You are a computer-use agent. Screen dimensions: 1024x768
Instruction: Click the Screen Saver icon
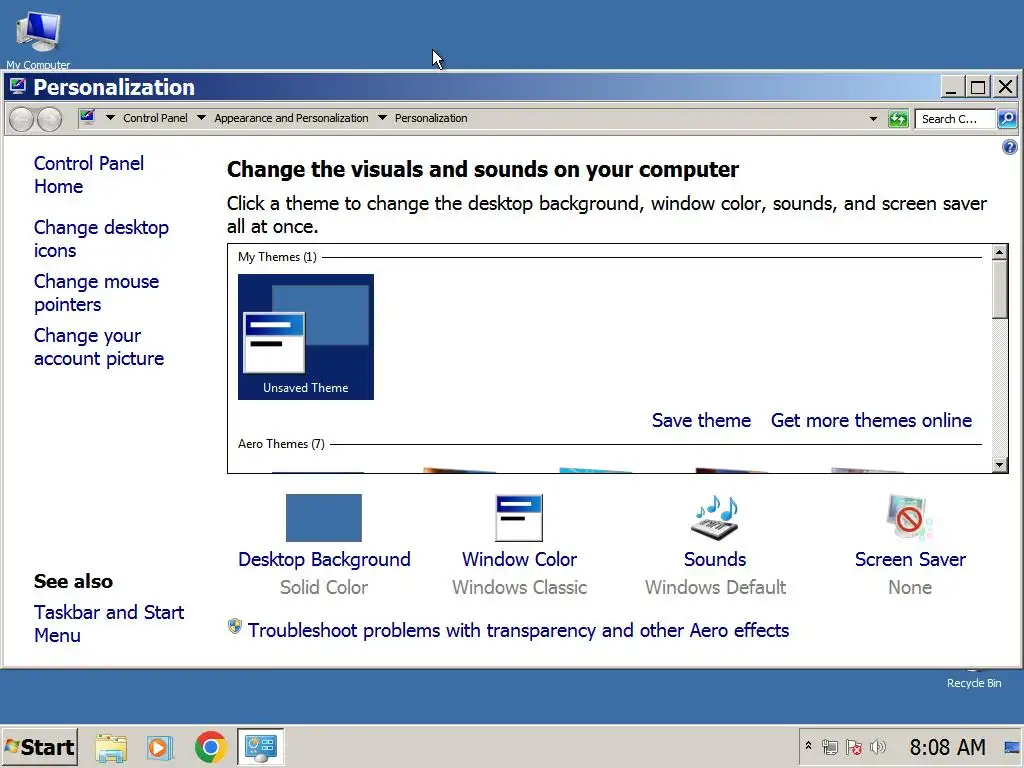[x=909, y=517]
